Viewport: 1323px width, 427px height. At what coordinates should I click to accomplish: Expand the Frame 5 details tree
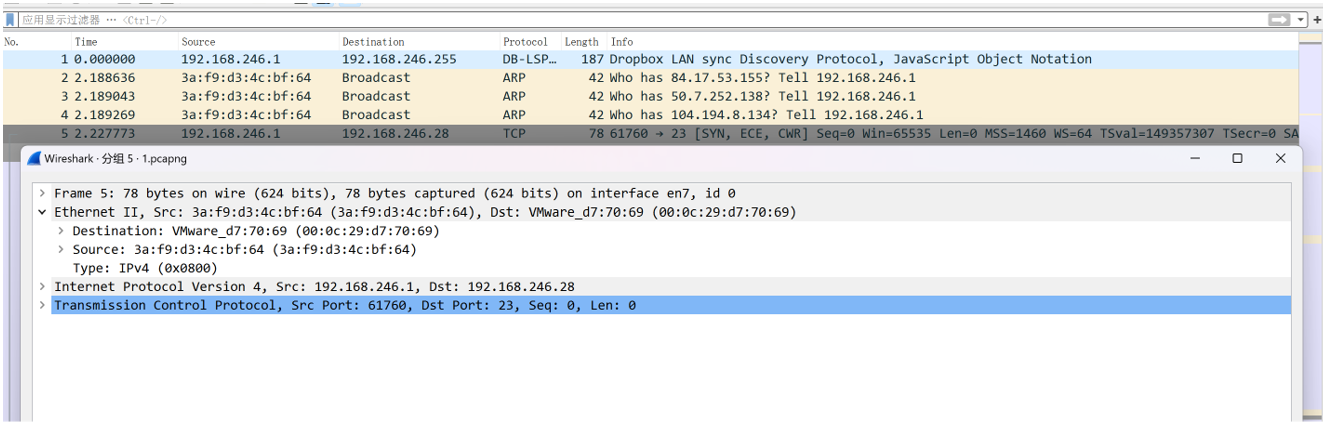click(x=42, y=193)
